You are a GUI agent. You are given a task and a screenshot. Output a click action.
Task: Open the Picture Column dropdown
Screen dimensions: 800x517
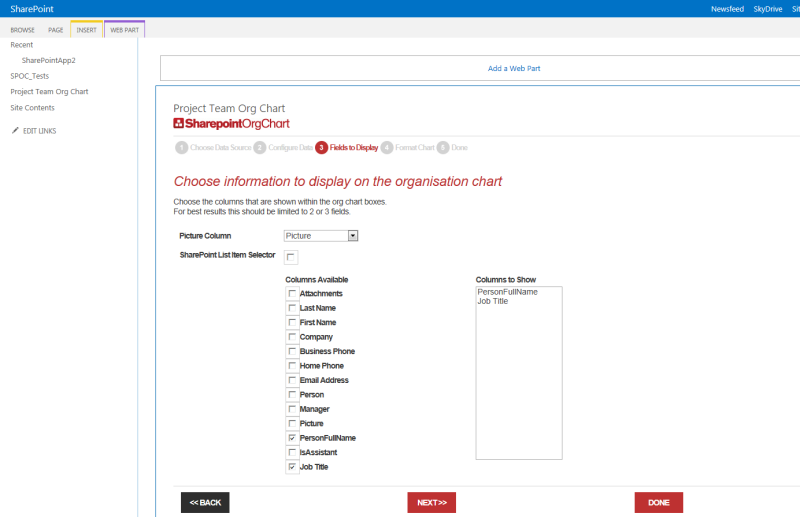pos(320,236)
